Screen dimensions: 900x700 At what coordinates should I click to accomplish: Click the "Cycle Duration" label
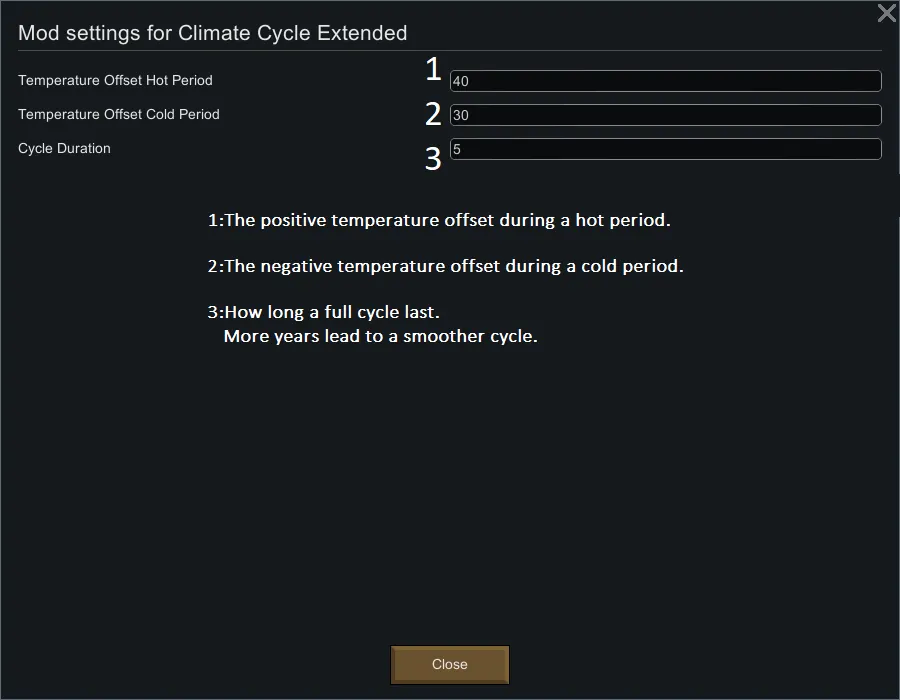[x=64, y=148]
